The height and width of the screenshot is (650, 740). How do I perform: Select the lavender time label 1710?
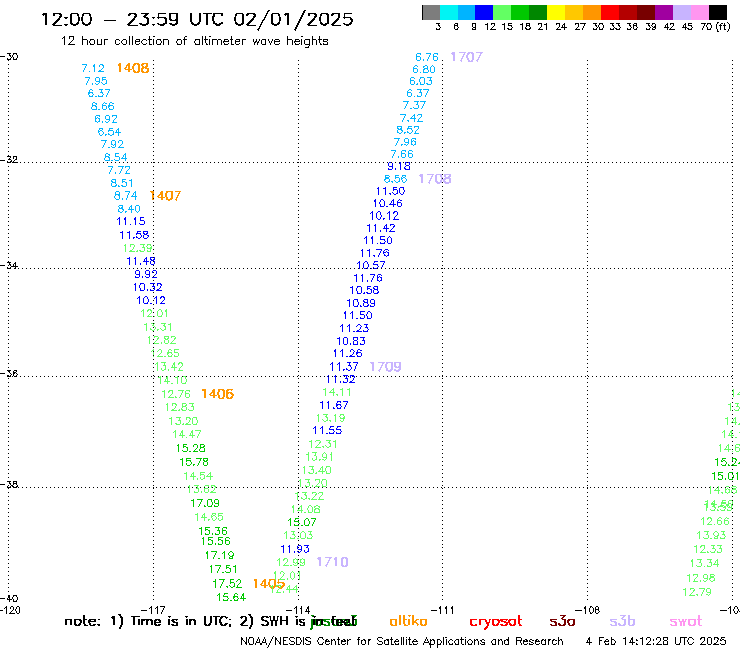[332, 562]
